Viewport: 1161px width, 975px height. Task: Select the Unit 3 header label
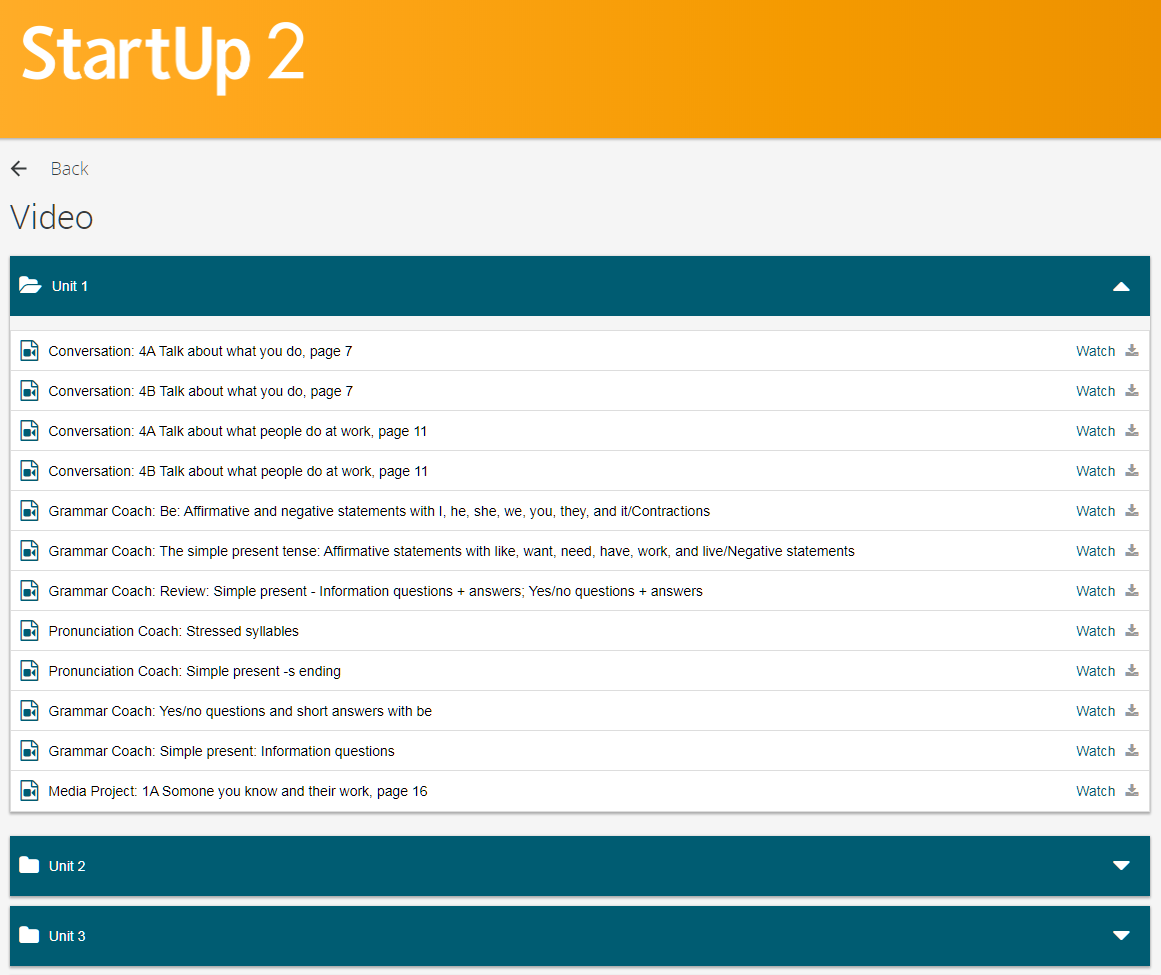67,937
